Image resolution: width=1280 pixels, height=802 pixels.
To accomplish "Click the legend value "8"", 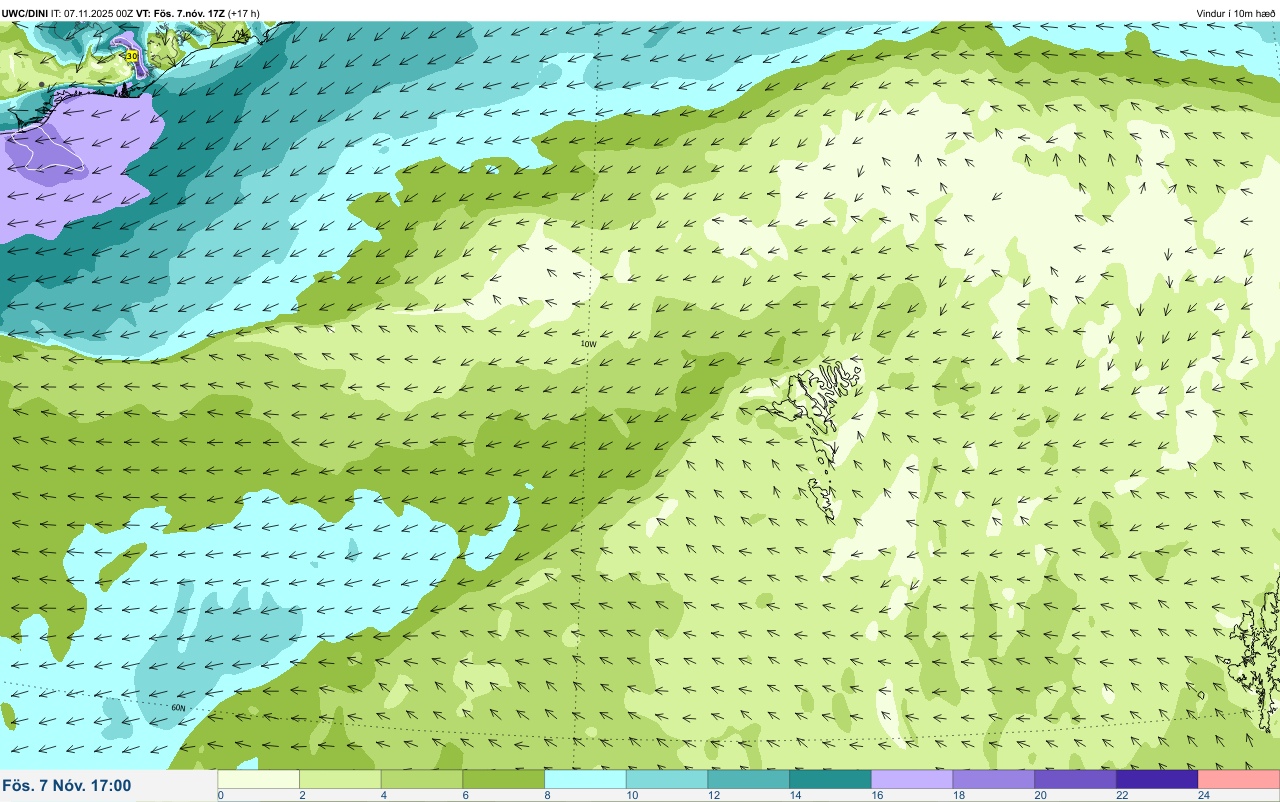I will (546, 795).
